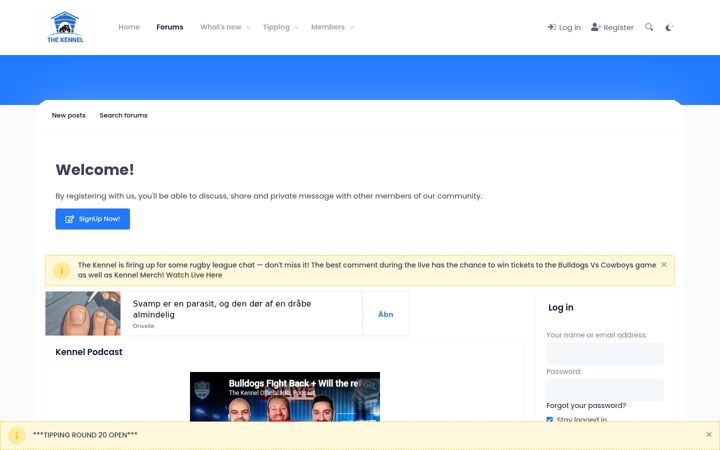Open the Tipping menu
The width and height of the screenshot is (720, 450).
click(x=276, y=27)
